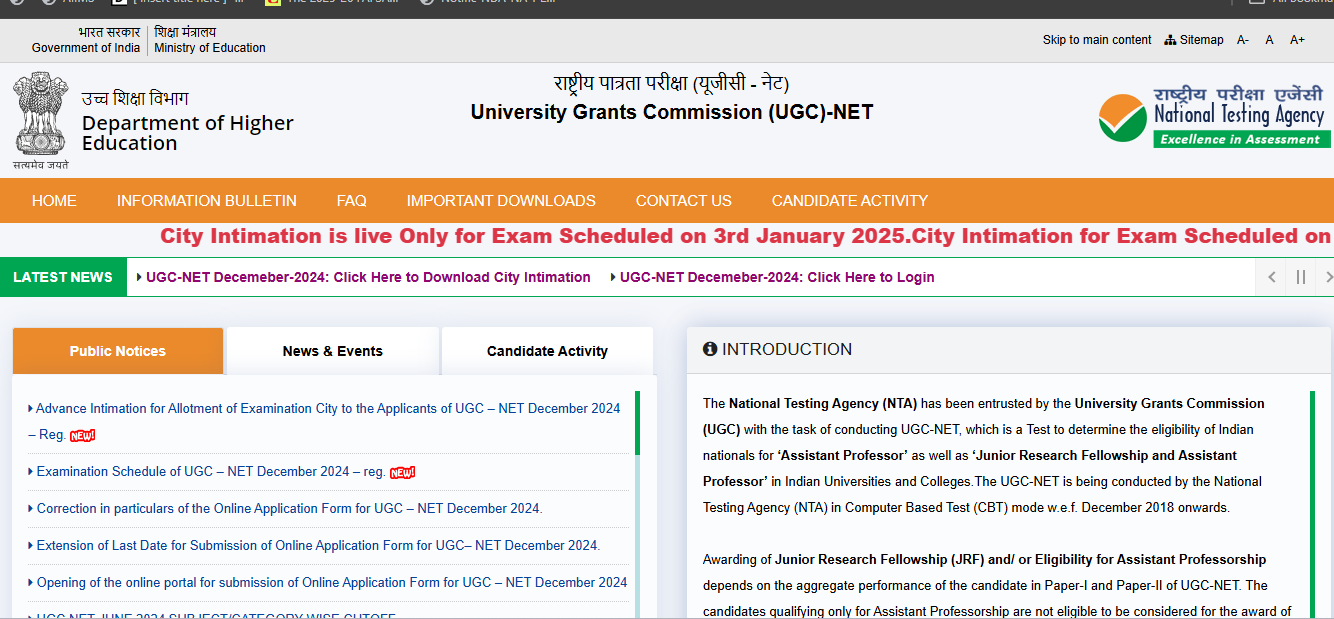Click the previous arrow on the news ticker
The height and width of the screenshot is (619, 1334).
tap(1271, 277)
